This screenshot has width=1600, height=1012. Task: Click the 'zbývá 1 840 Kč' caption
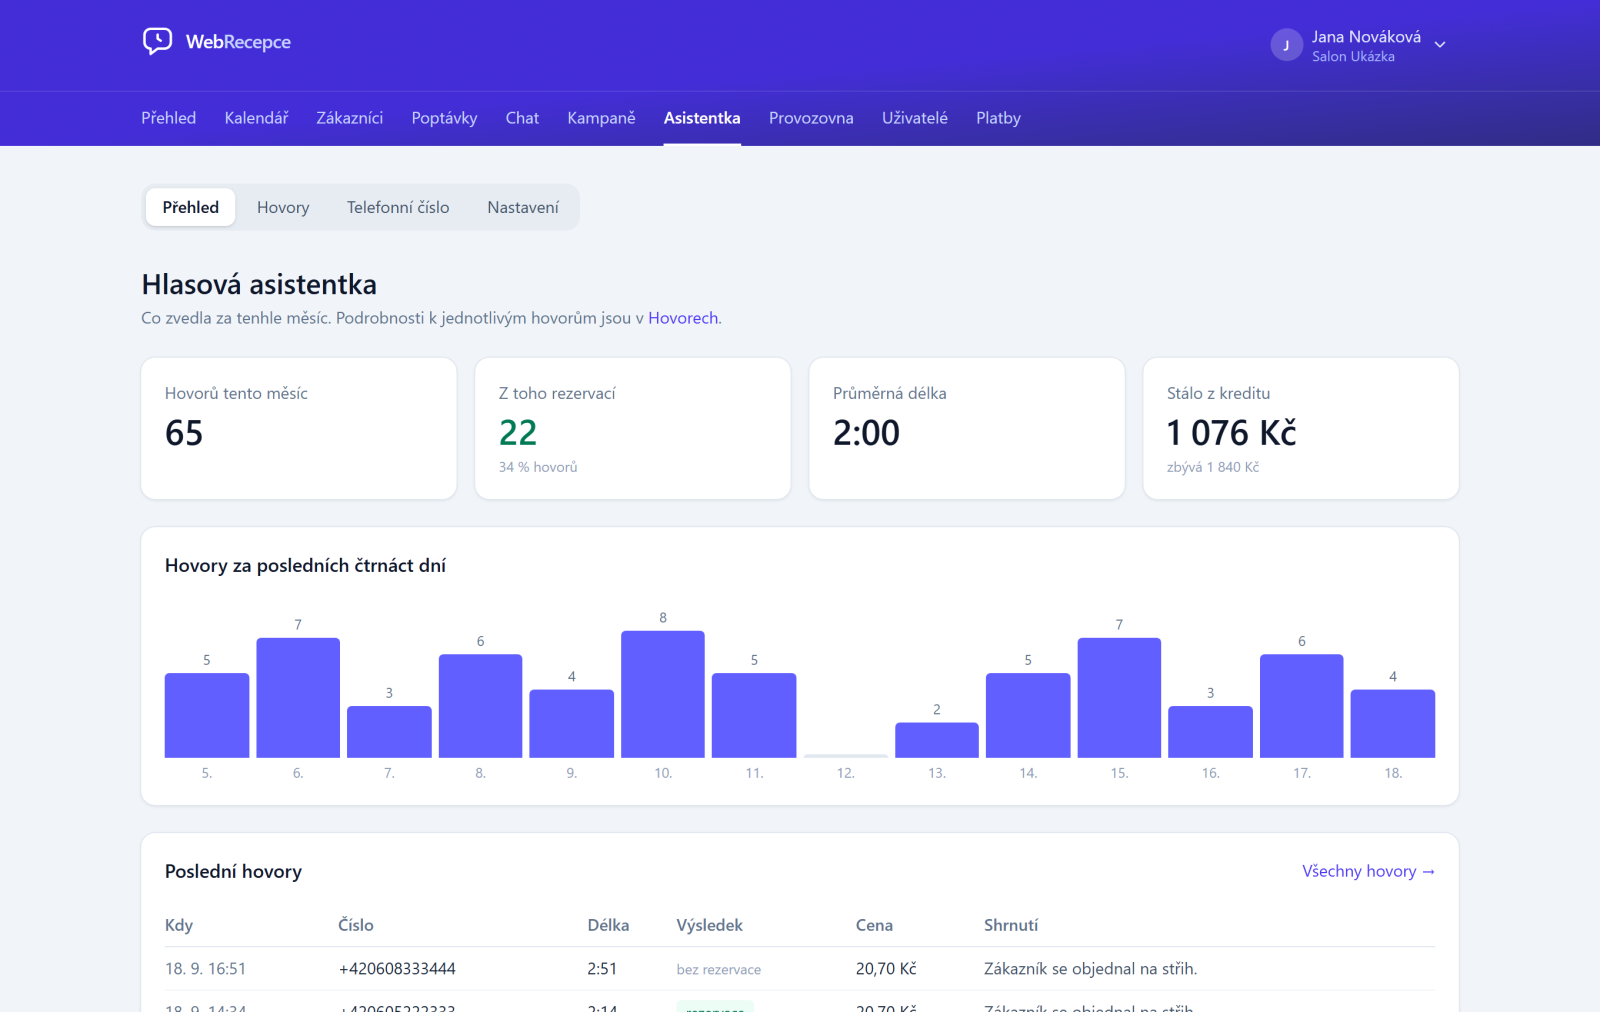[1213, 467]
